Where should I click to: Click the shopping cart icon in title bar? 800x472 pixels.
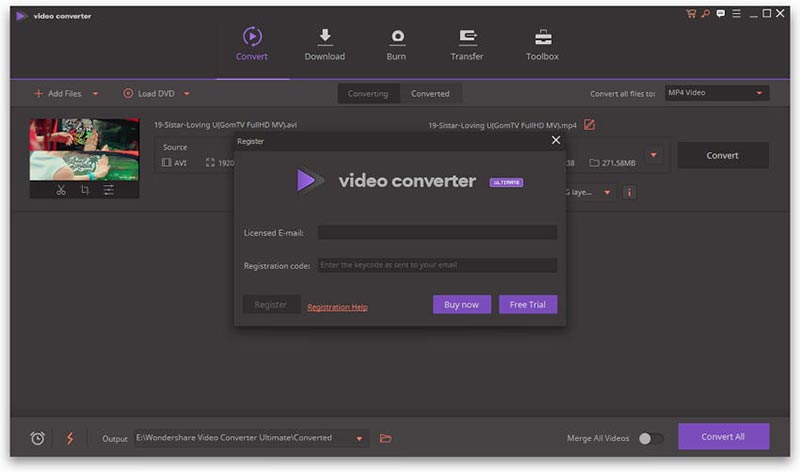(x=690, y=13)
